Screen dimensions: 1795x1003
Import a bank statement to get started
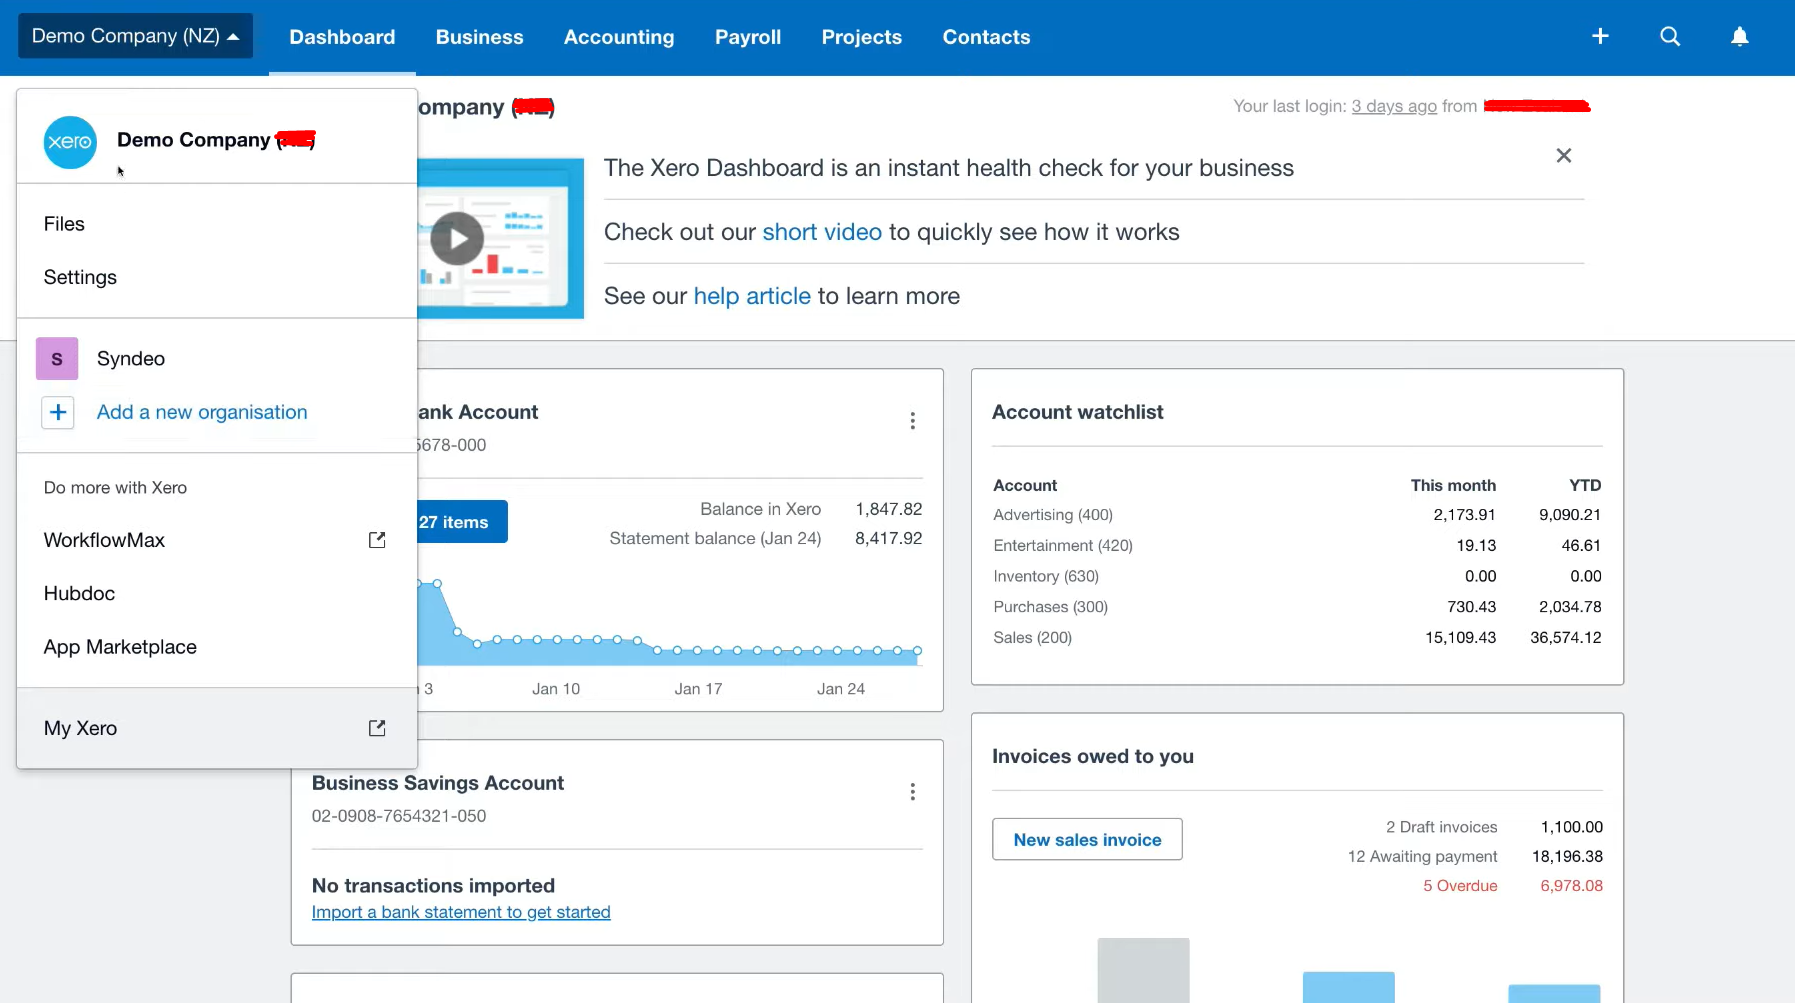(461, 912)
